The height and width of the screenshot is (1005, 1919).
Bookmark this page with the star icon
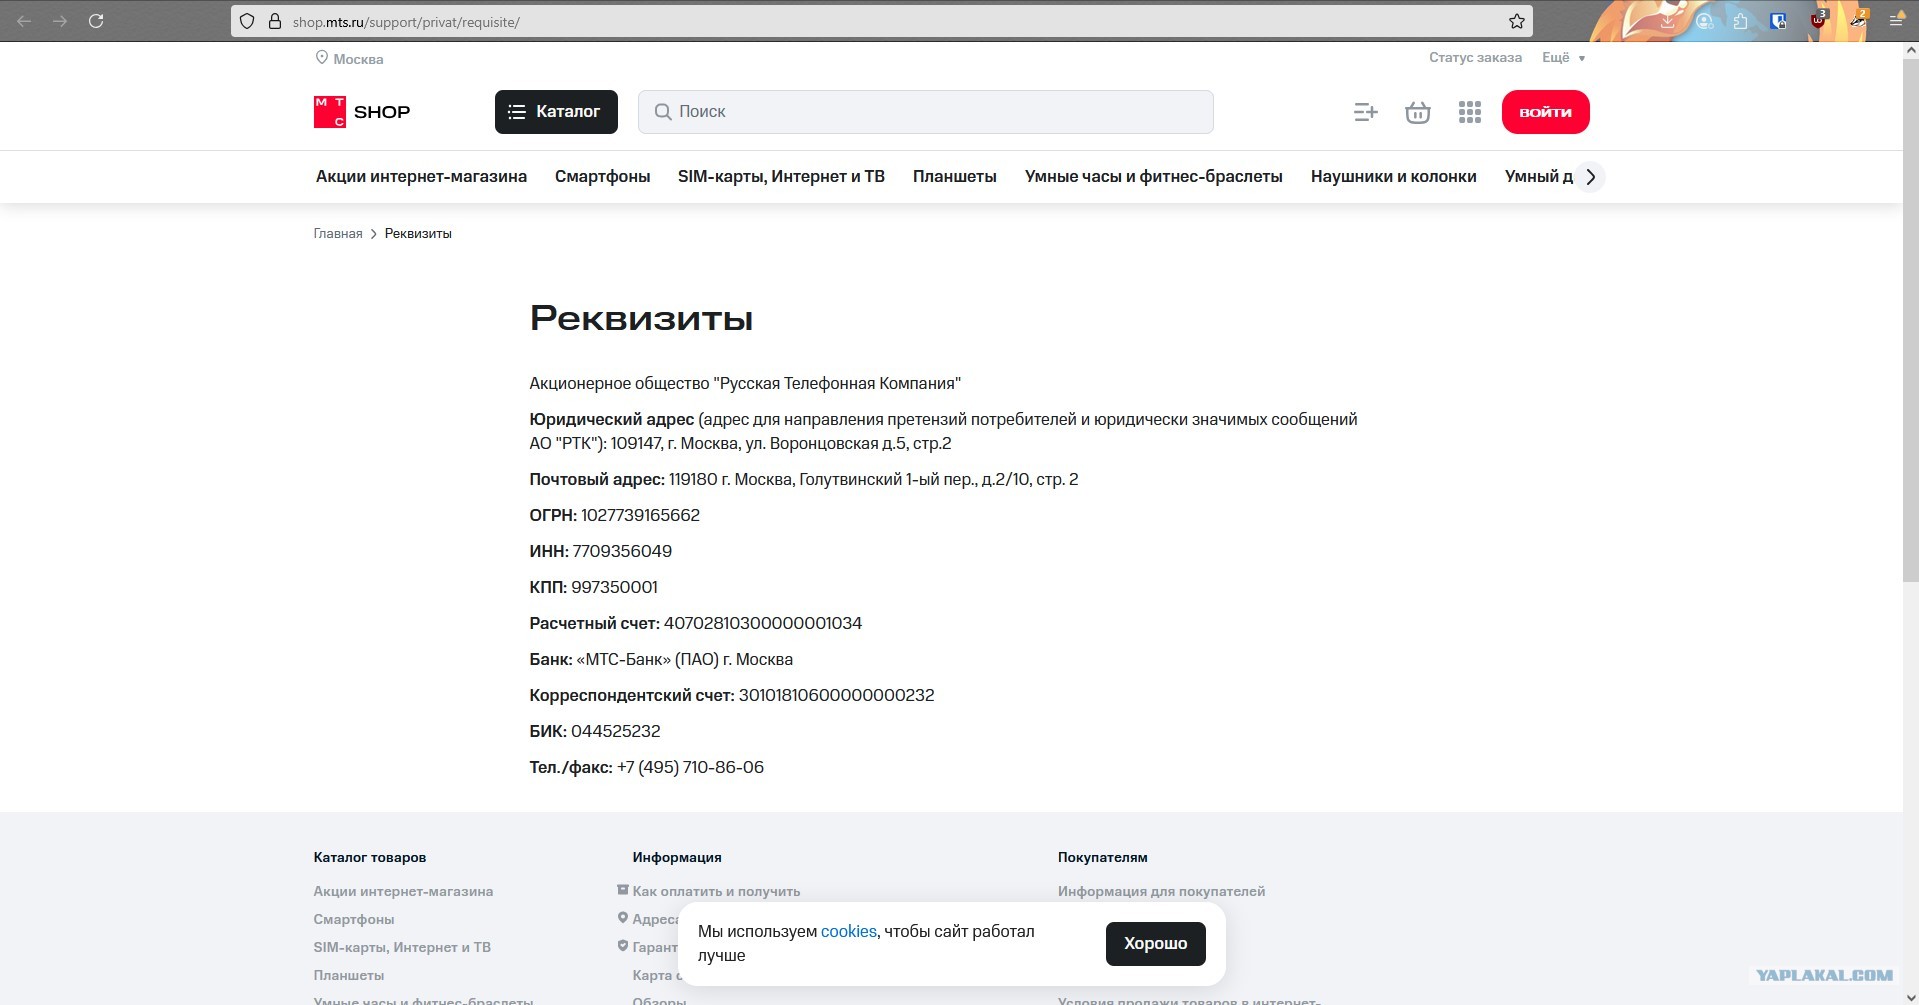pos(1517,21)
